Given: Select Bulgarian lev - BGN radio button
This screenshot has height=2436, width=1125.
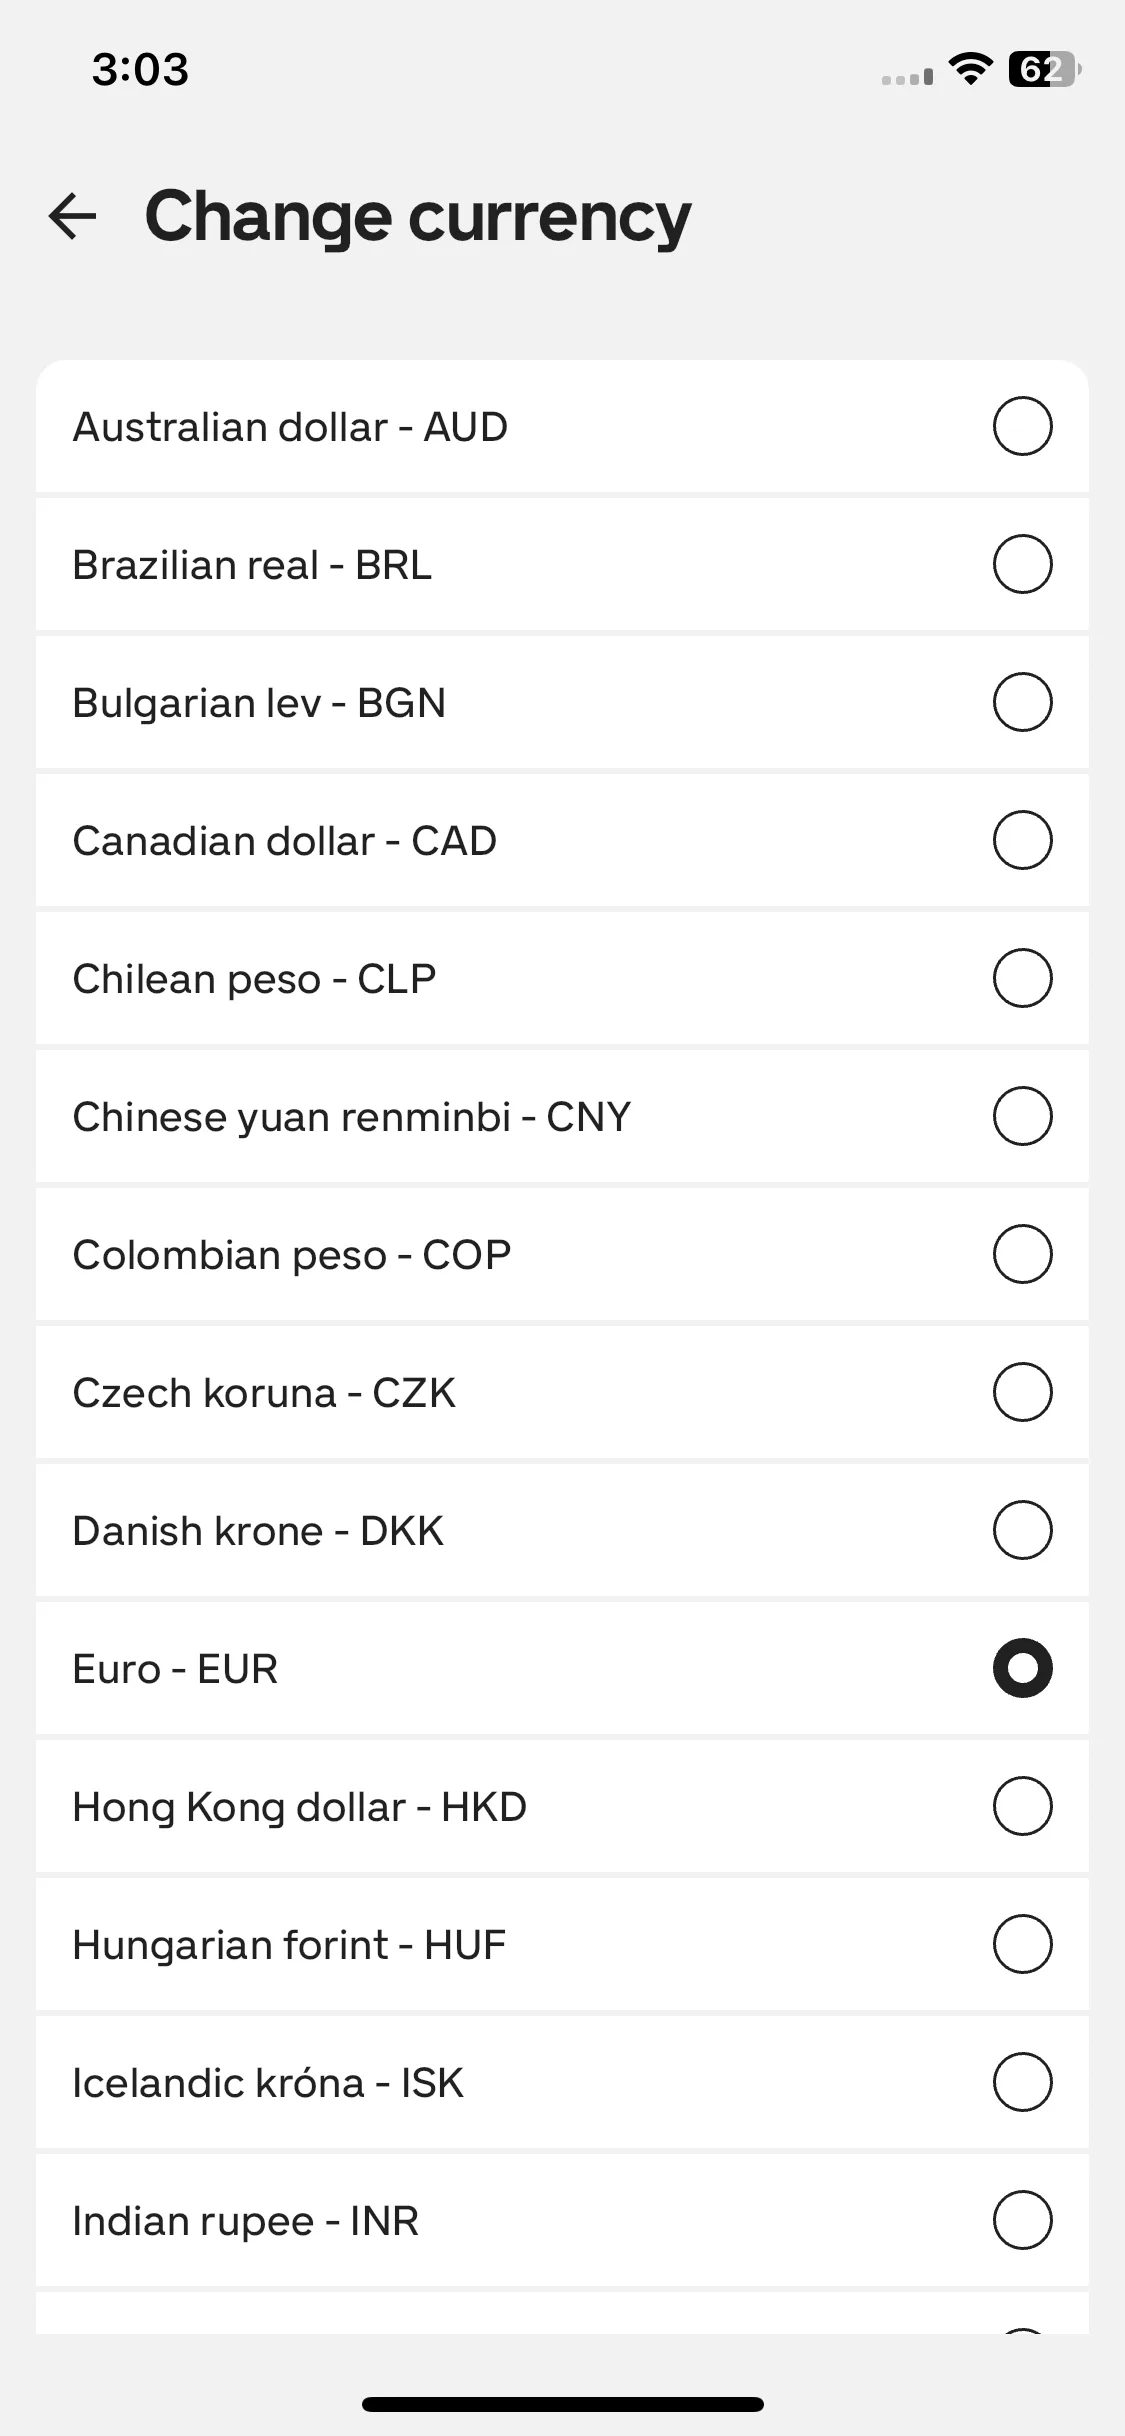Looking at the screenshot, I should click(1022, 702).
